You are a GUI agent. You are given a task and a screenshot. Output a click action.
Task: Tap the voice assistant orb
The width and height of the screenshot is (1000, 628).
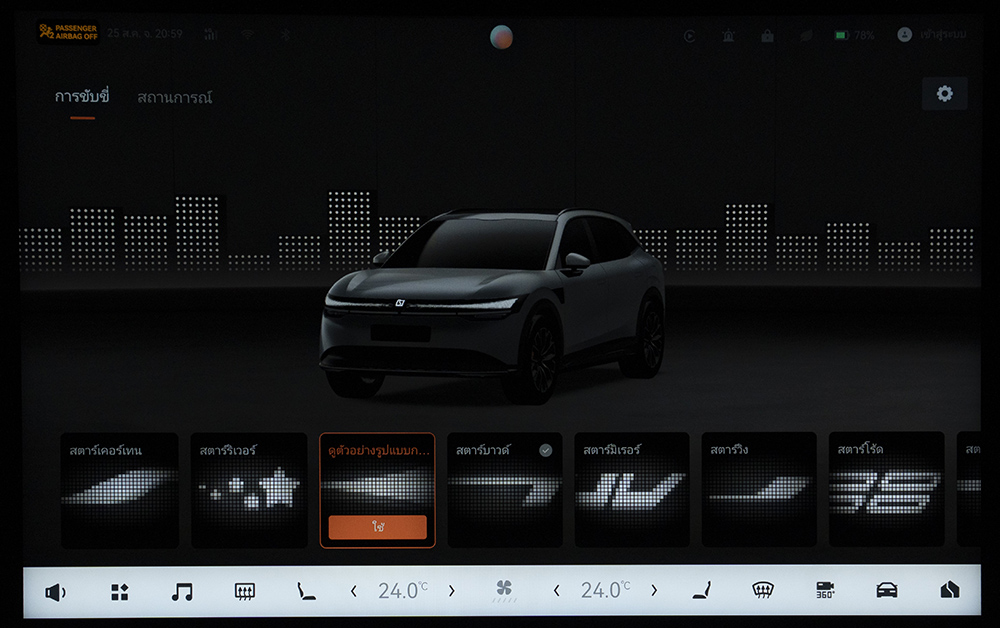501,37
